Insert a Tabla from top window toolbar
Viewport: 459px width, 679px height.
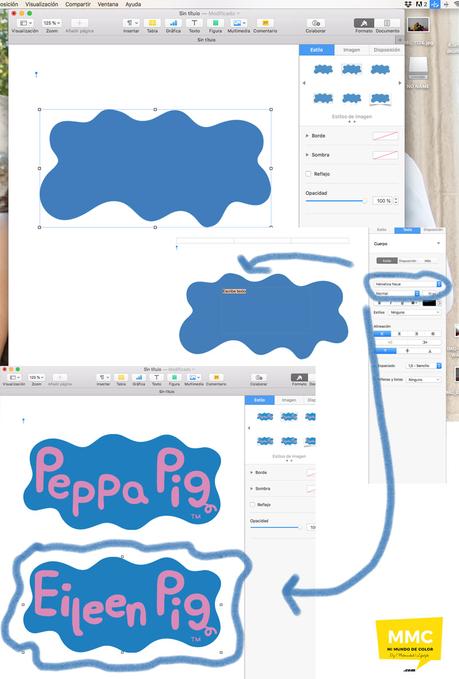click(152, 23)
